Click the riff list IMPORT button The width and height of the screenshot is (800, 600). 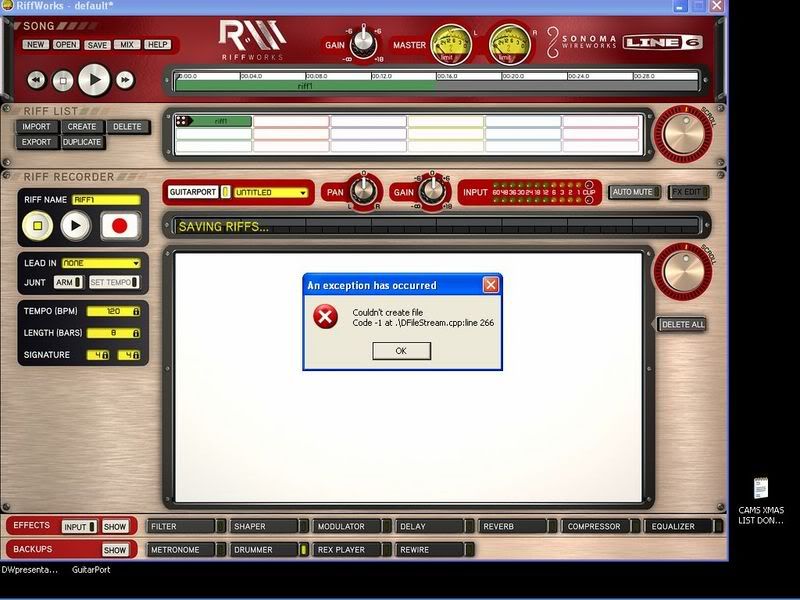click(37, 127)
